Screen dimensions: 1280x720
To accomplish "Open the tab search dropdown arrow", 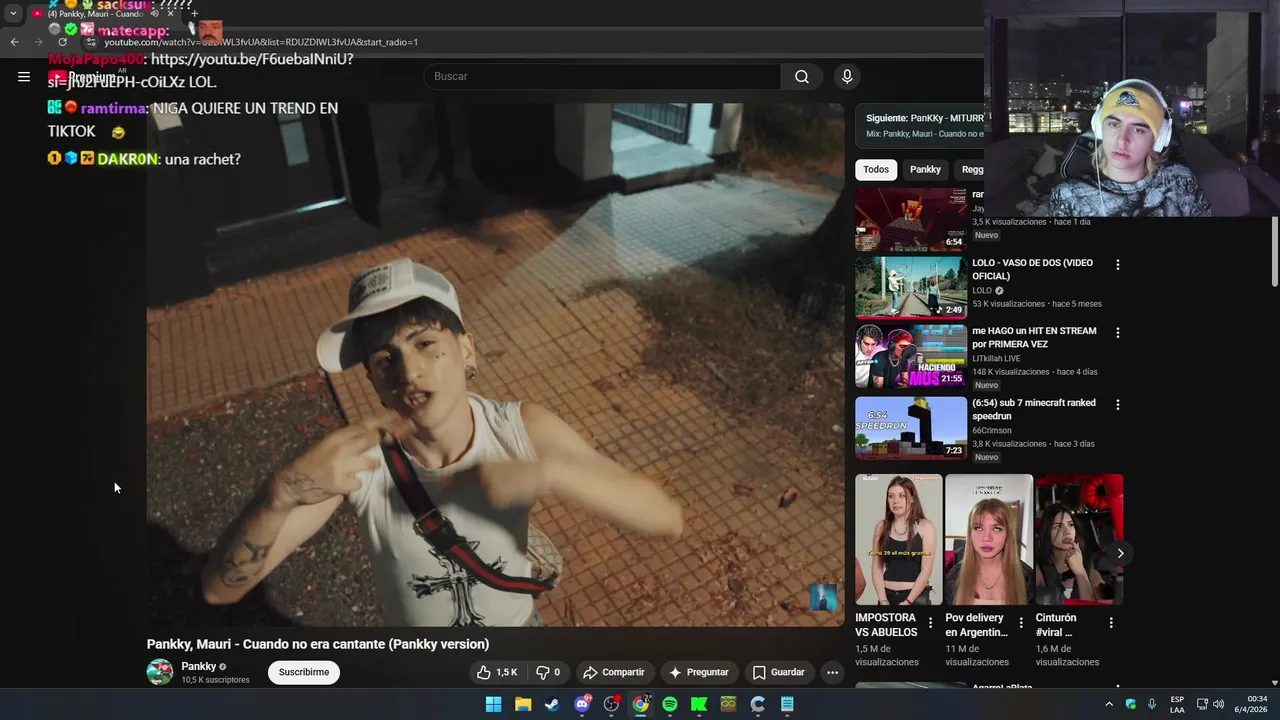I will [x=13, y=13].
